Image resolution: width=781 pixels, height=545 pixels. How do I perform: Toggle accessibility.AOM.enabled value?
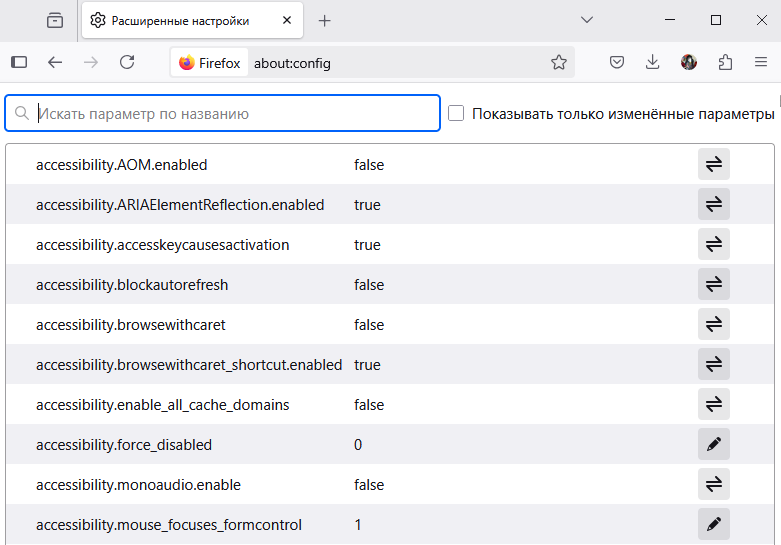coord(713,165)
